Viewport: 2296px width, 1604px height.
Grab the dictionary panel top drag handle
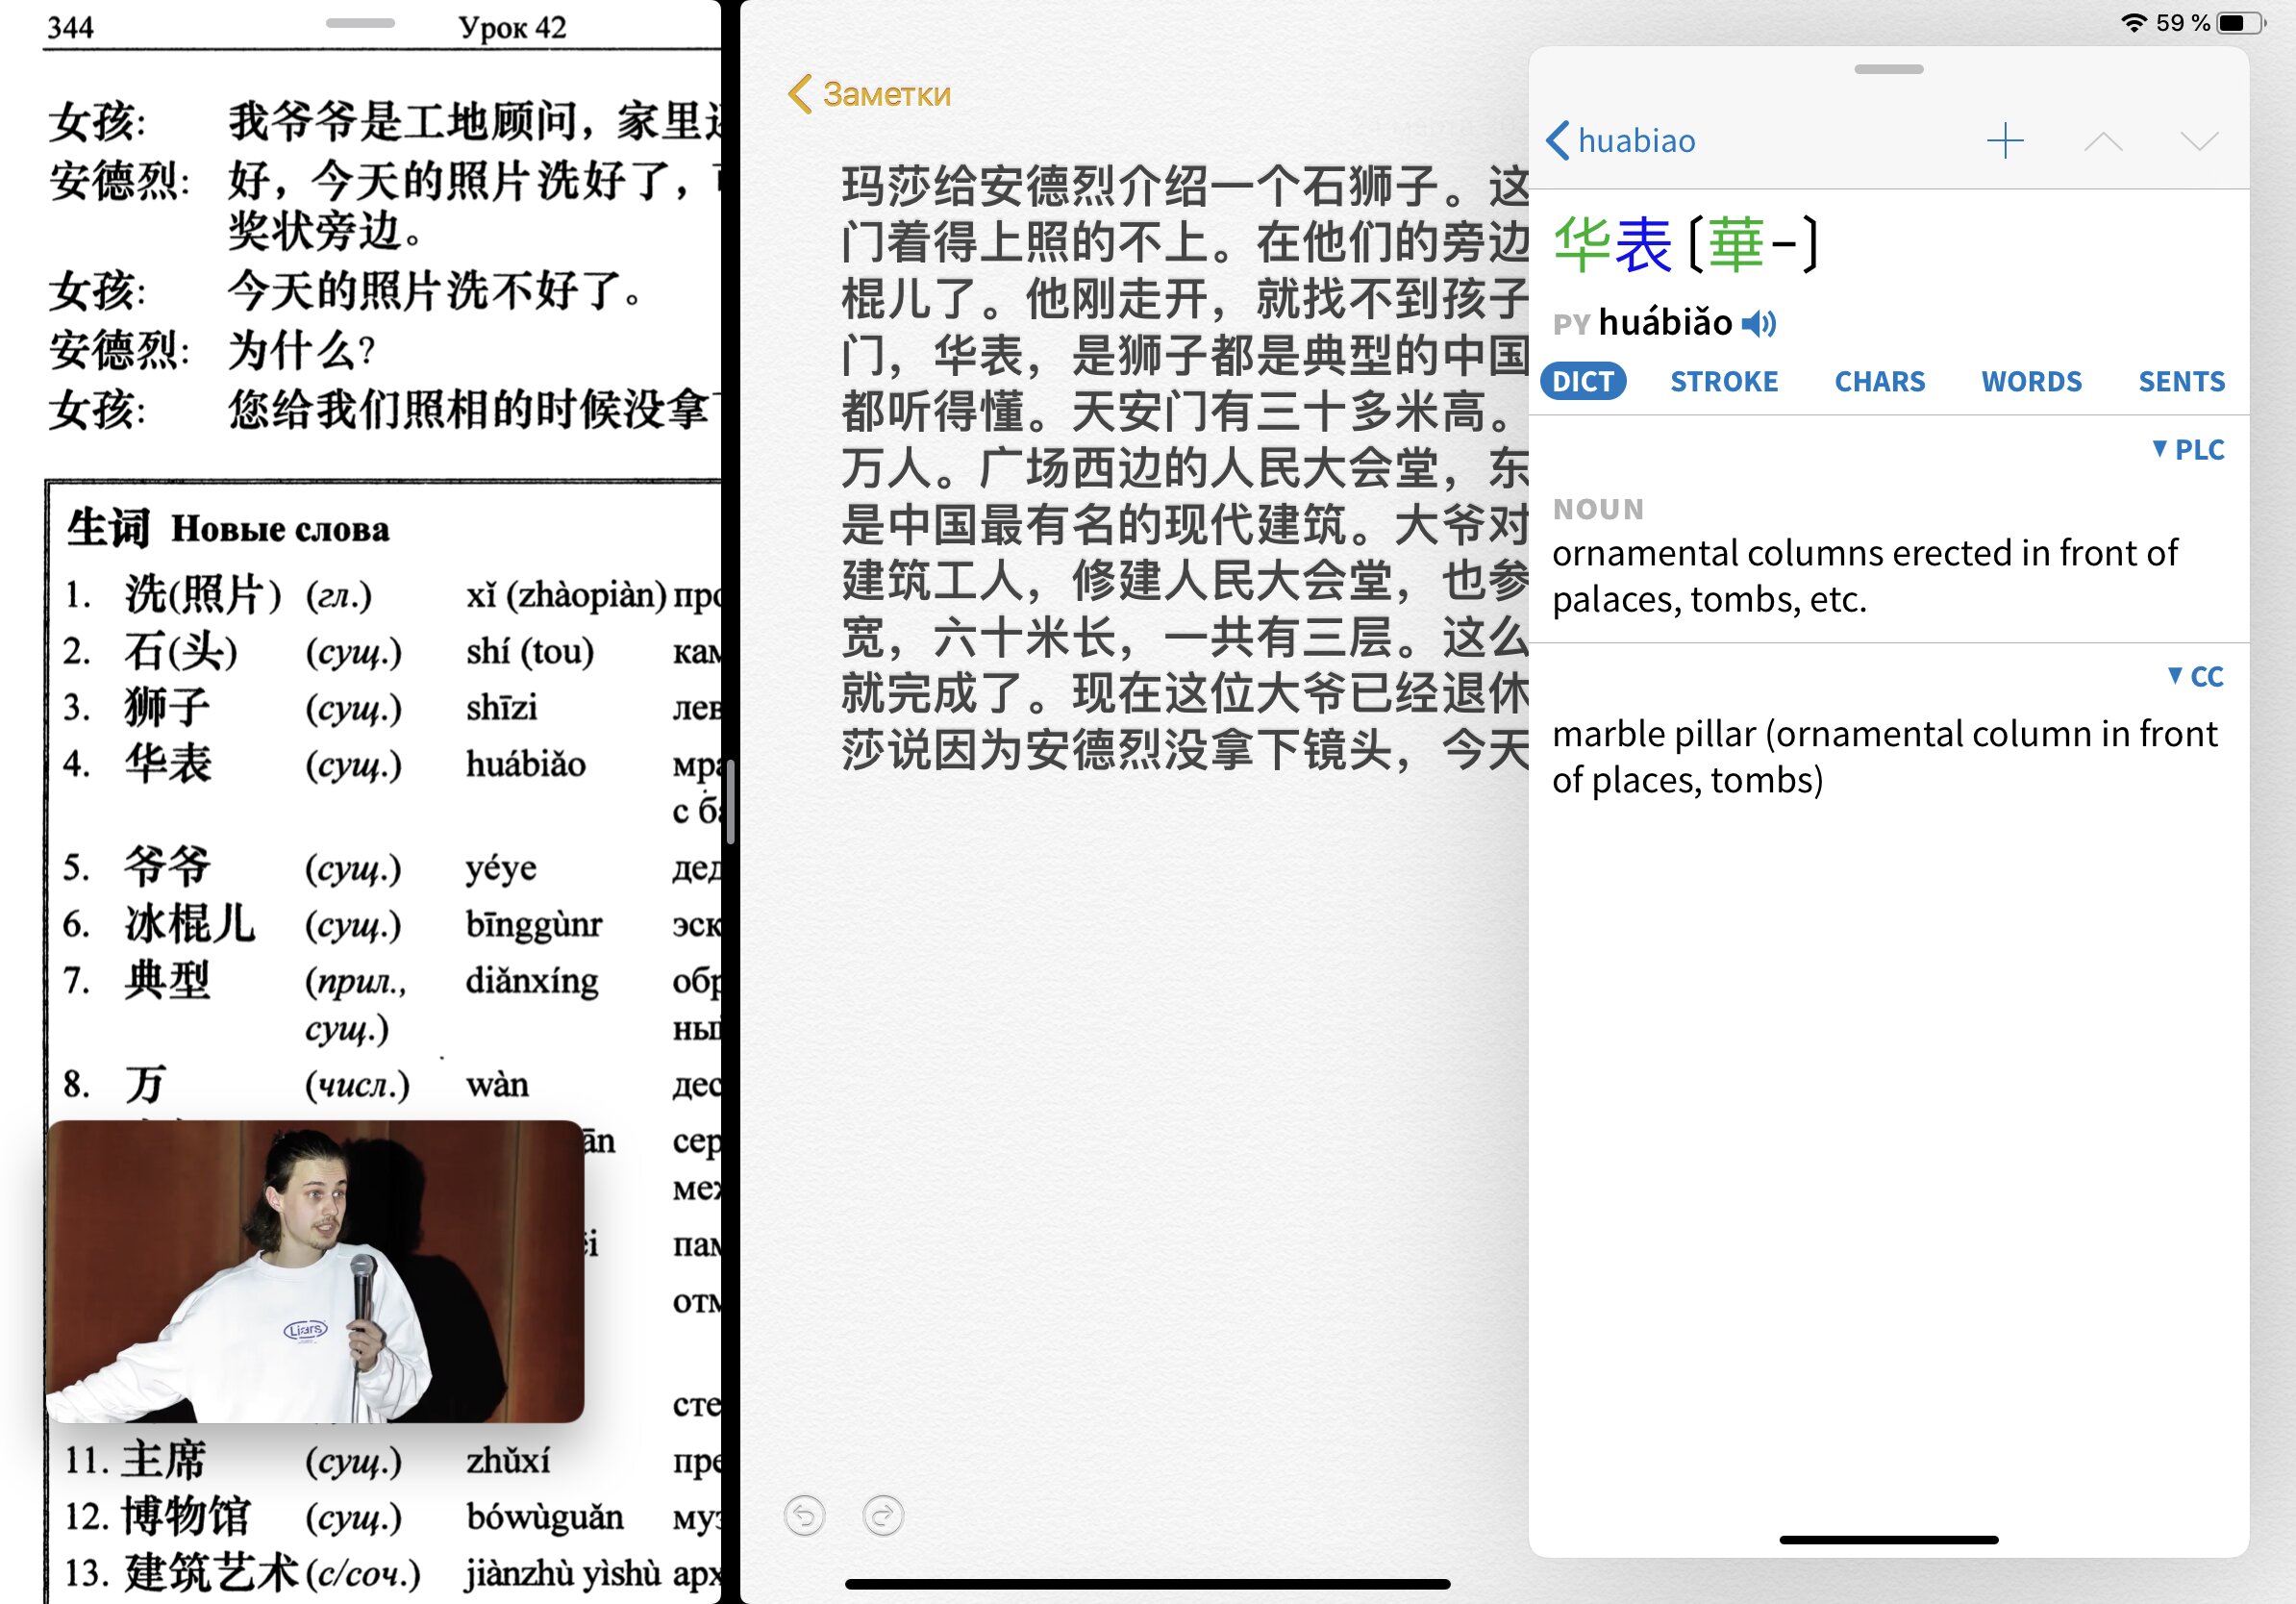pos(1888,69)
